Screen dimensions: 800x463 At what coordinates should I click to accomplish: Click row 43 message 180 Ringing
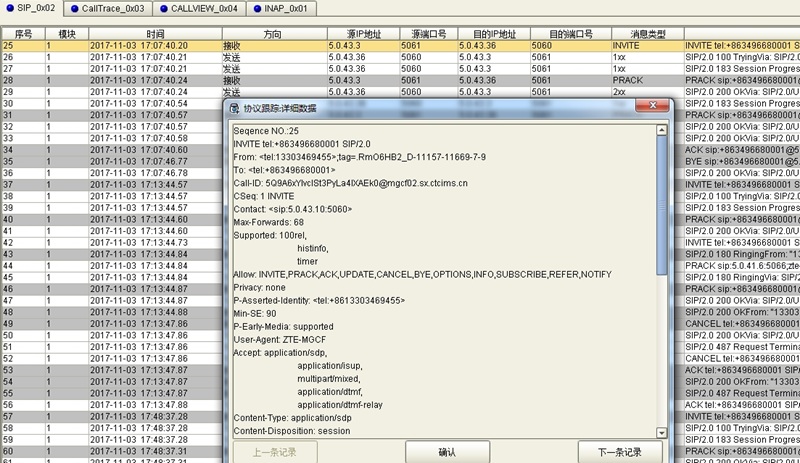coord(742,254)
